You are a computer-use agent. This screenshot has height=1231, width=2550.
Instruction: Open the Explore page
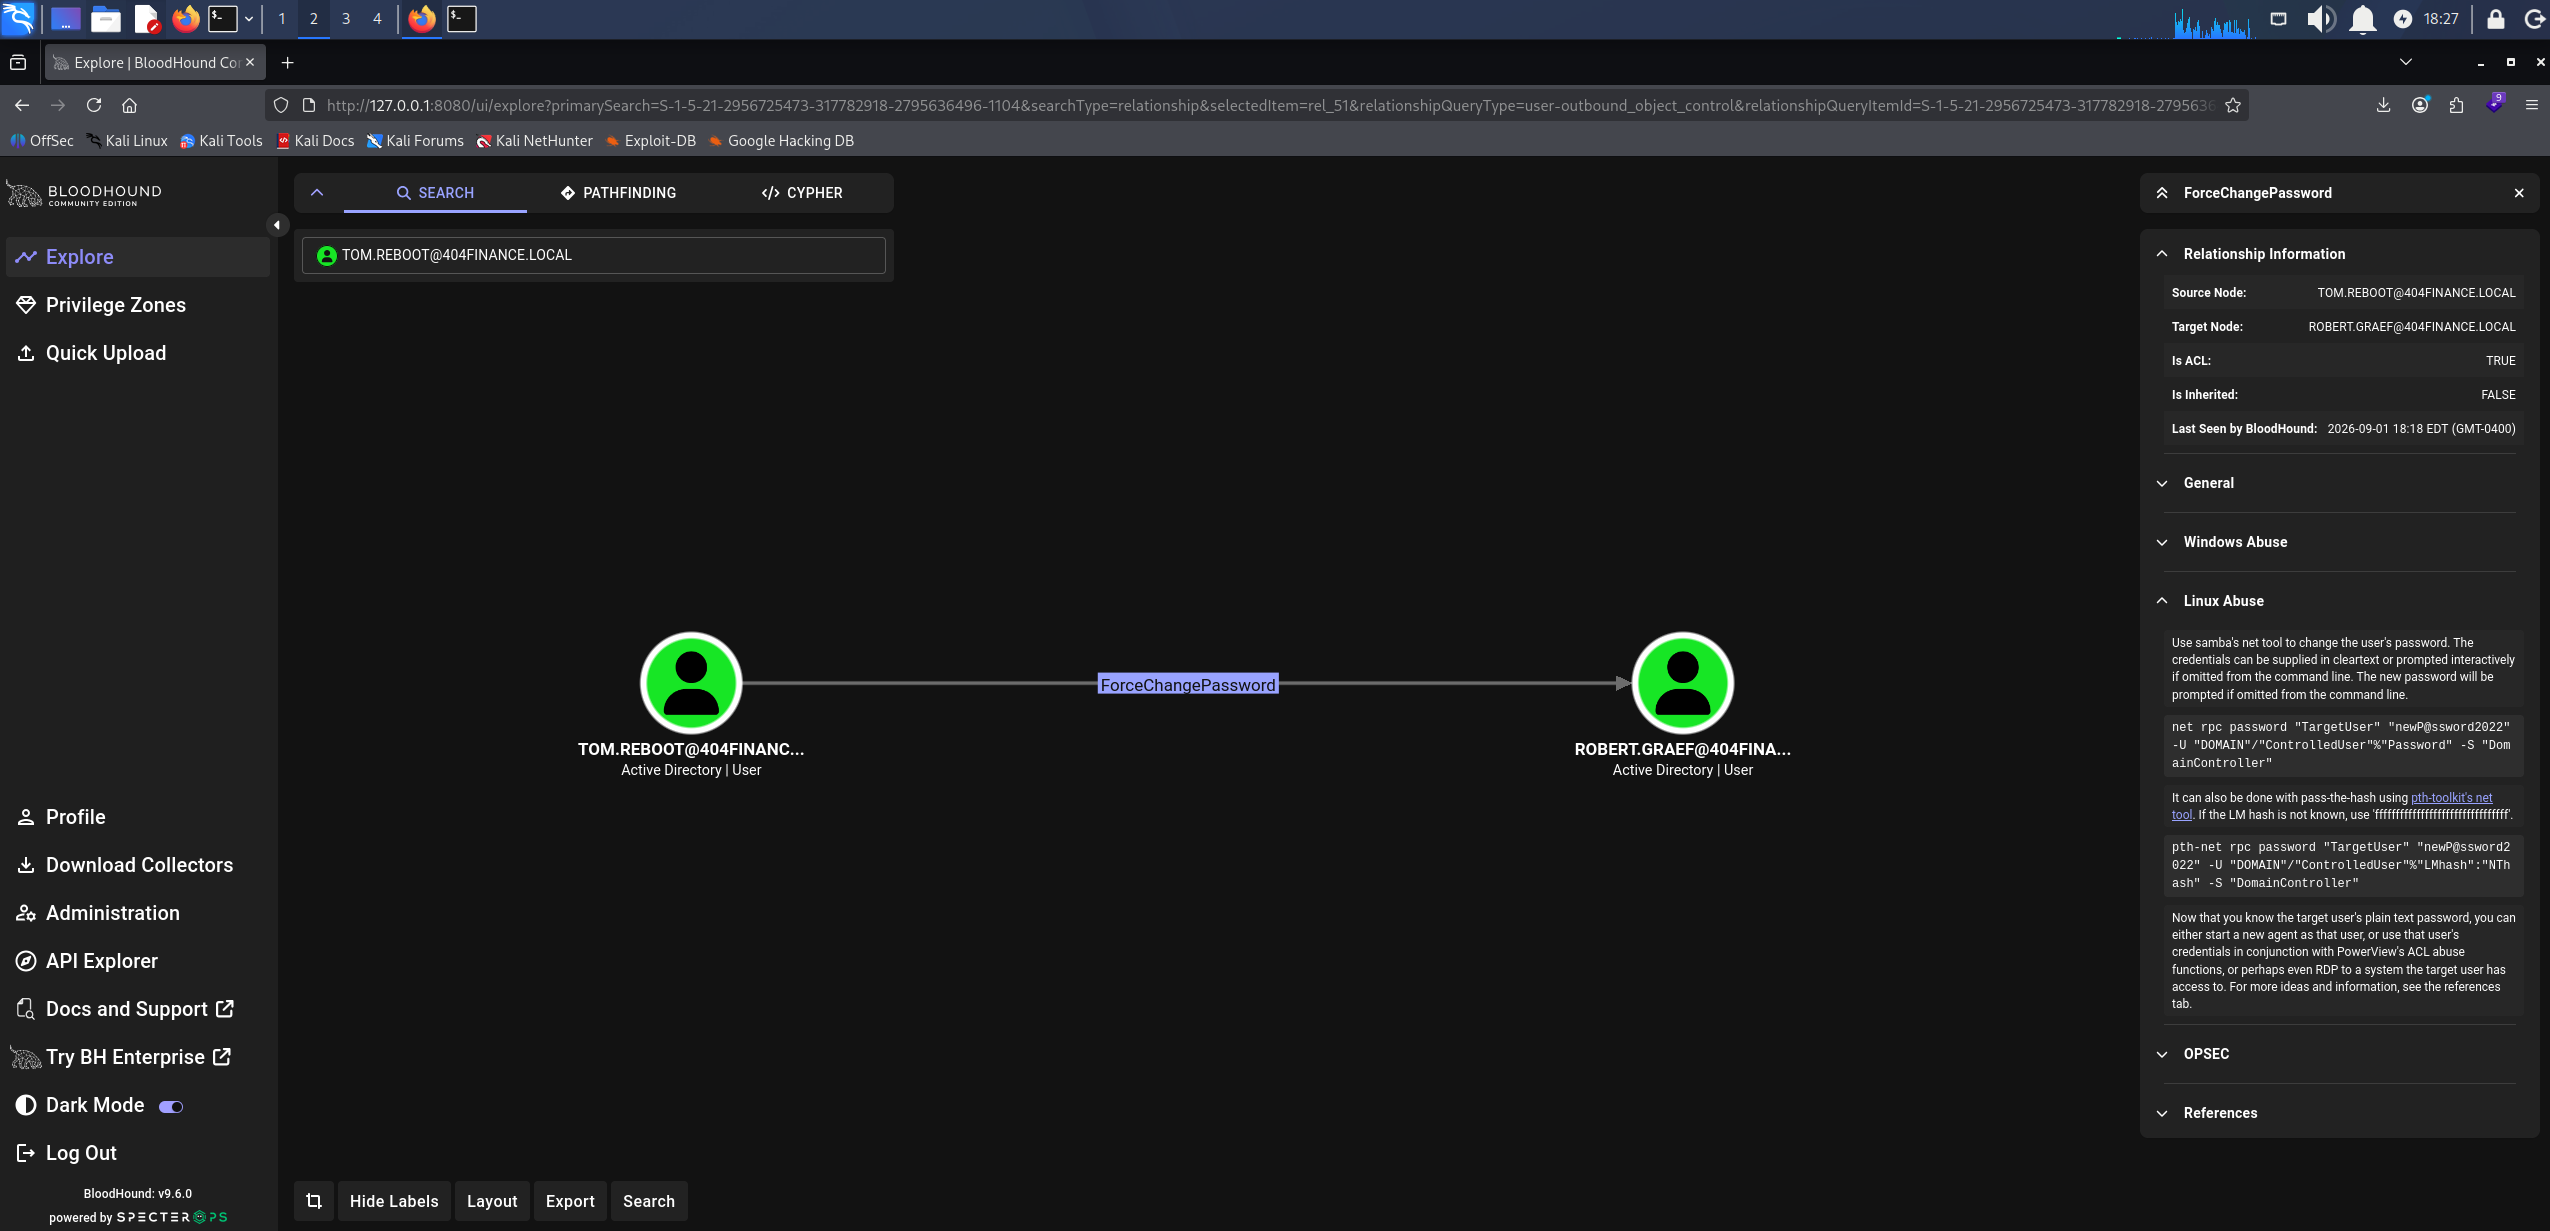[137, 257]
